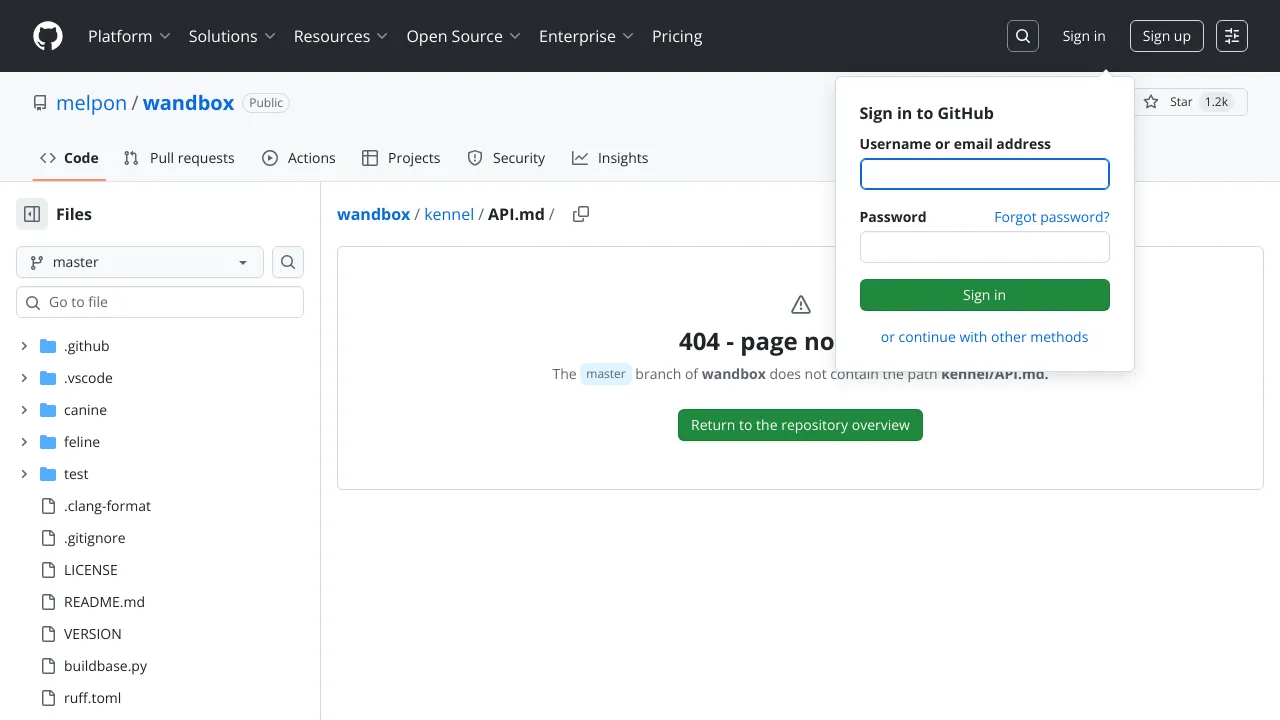Focus the Go to file search box
Screen dimensions: 1280x720
pos(160,302)
